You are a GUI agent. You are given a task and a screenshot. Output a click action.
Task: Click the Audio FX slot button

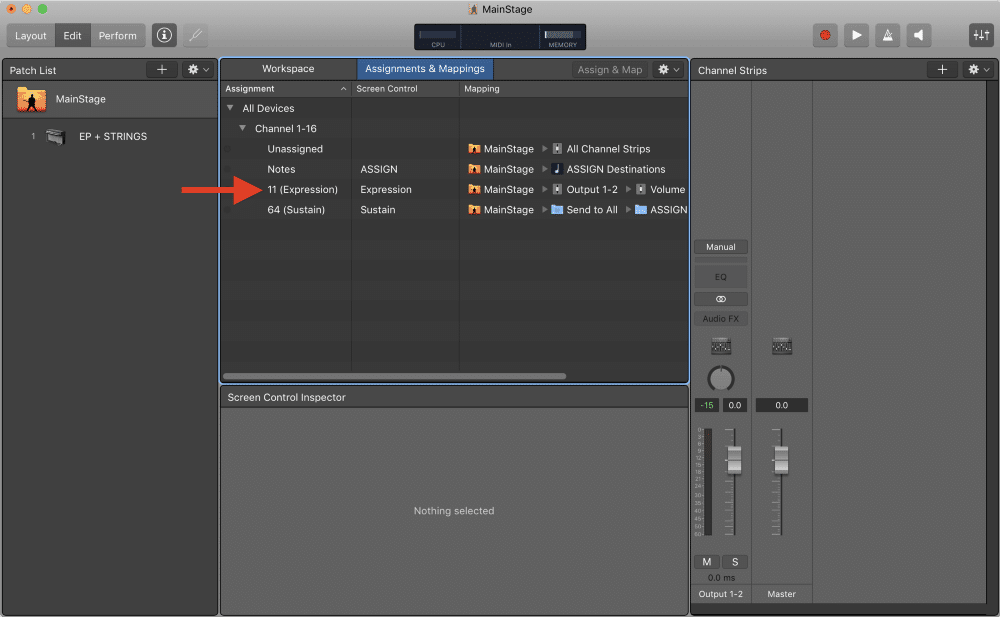[721, 319]
